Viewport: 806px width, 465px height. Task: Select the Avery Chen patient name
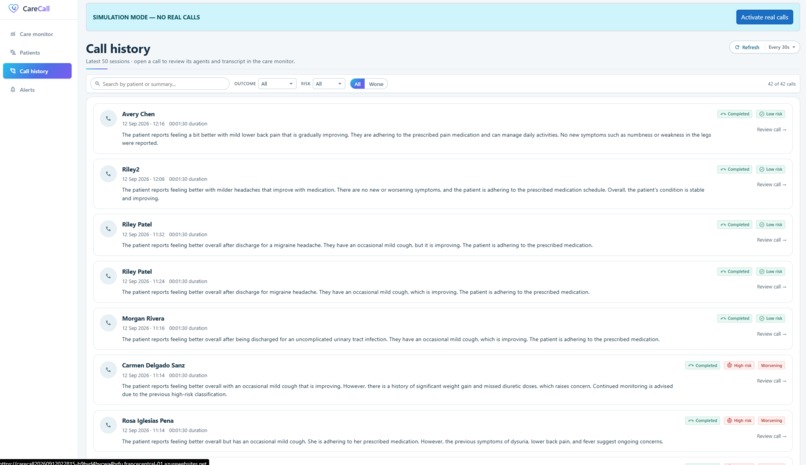[138, 114]
